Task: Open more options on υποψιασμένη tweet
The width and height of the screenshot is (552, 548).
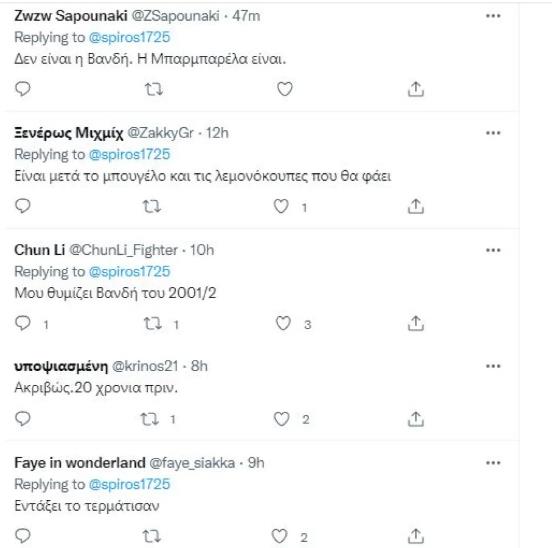Action: (x=493, y=366)
